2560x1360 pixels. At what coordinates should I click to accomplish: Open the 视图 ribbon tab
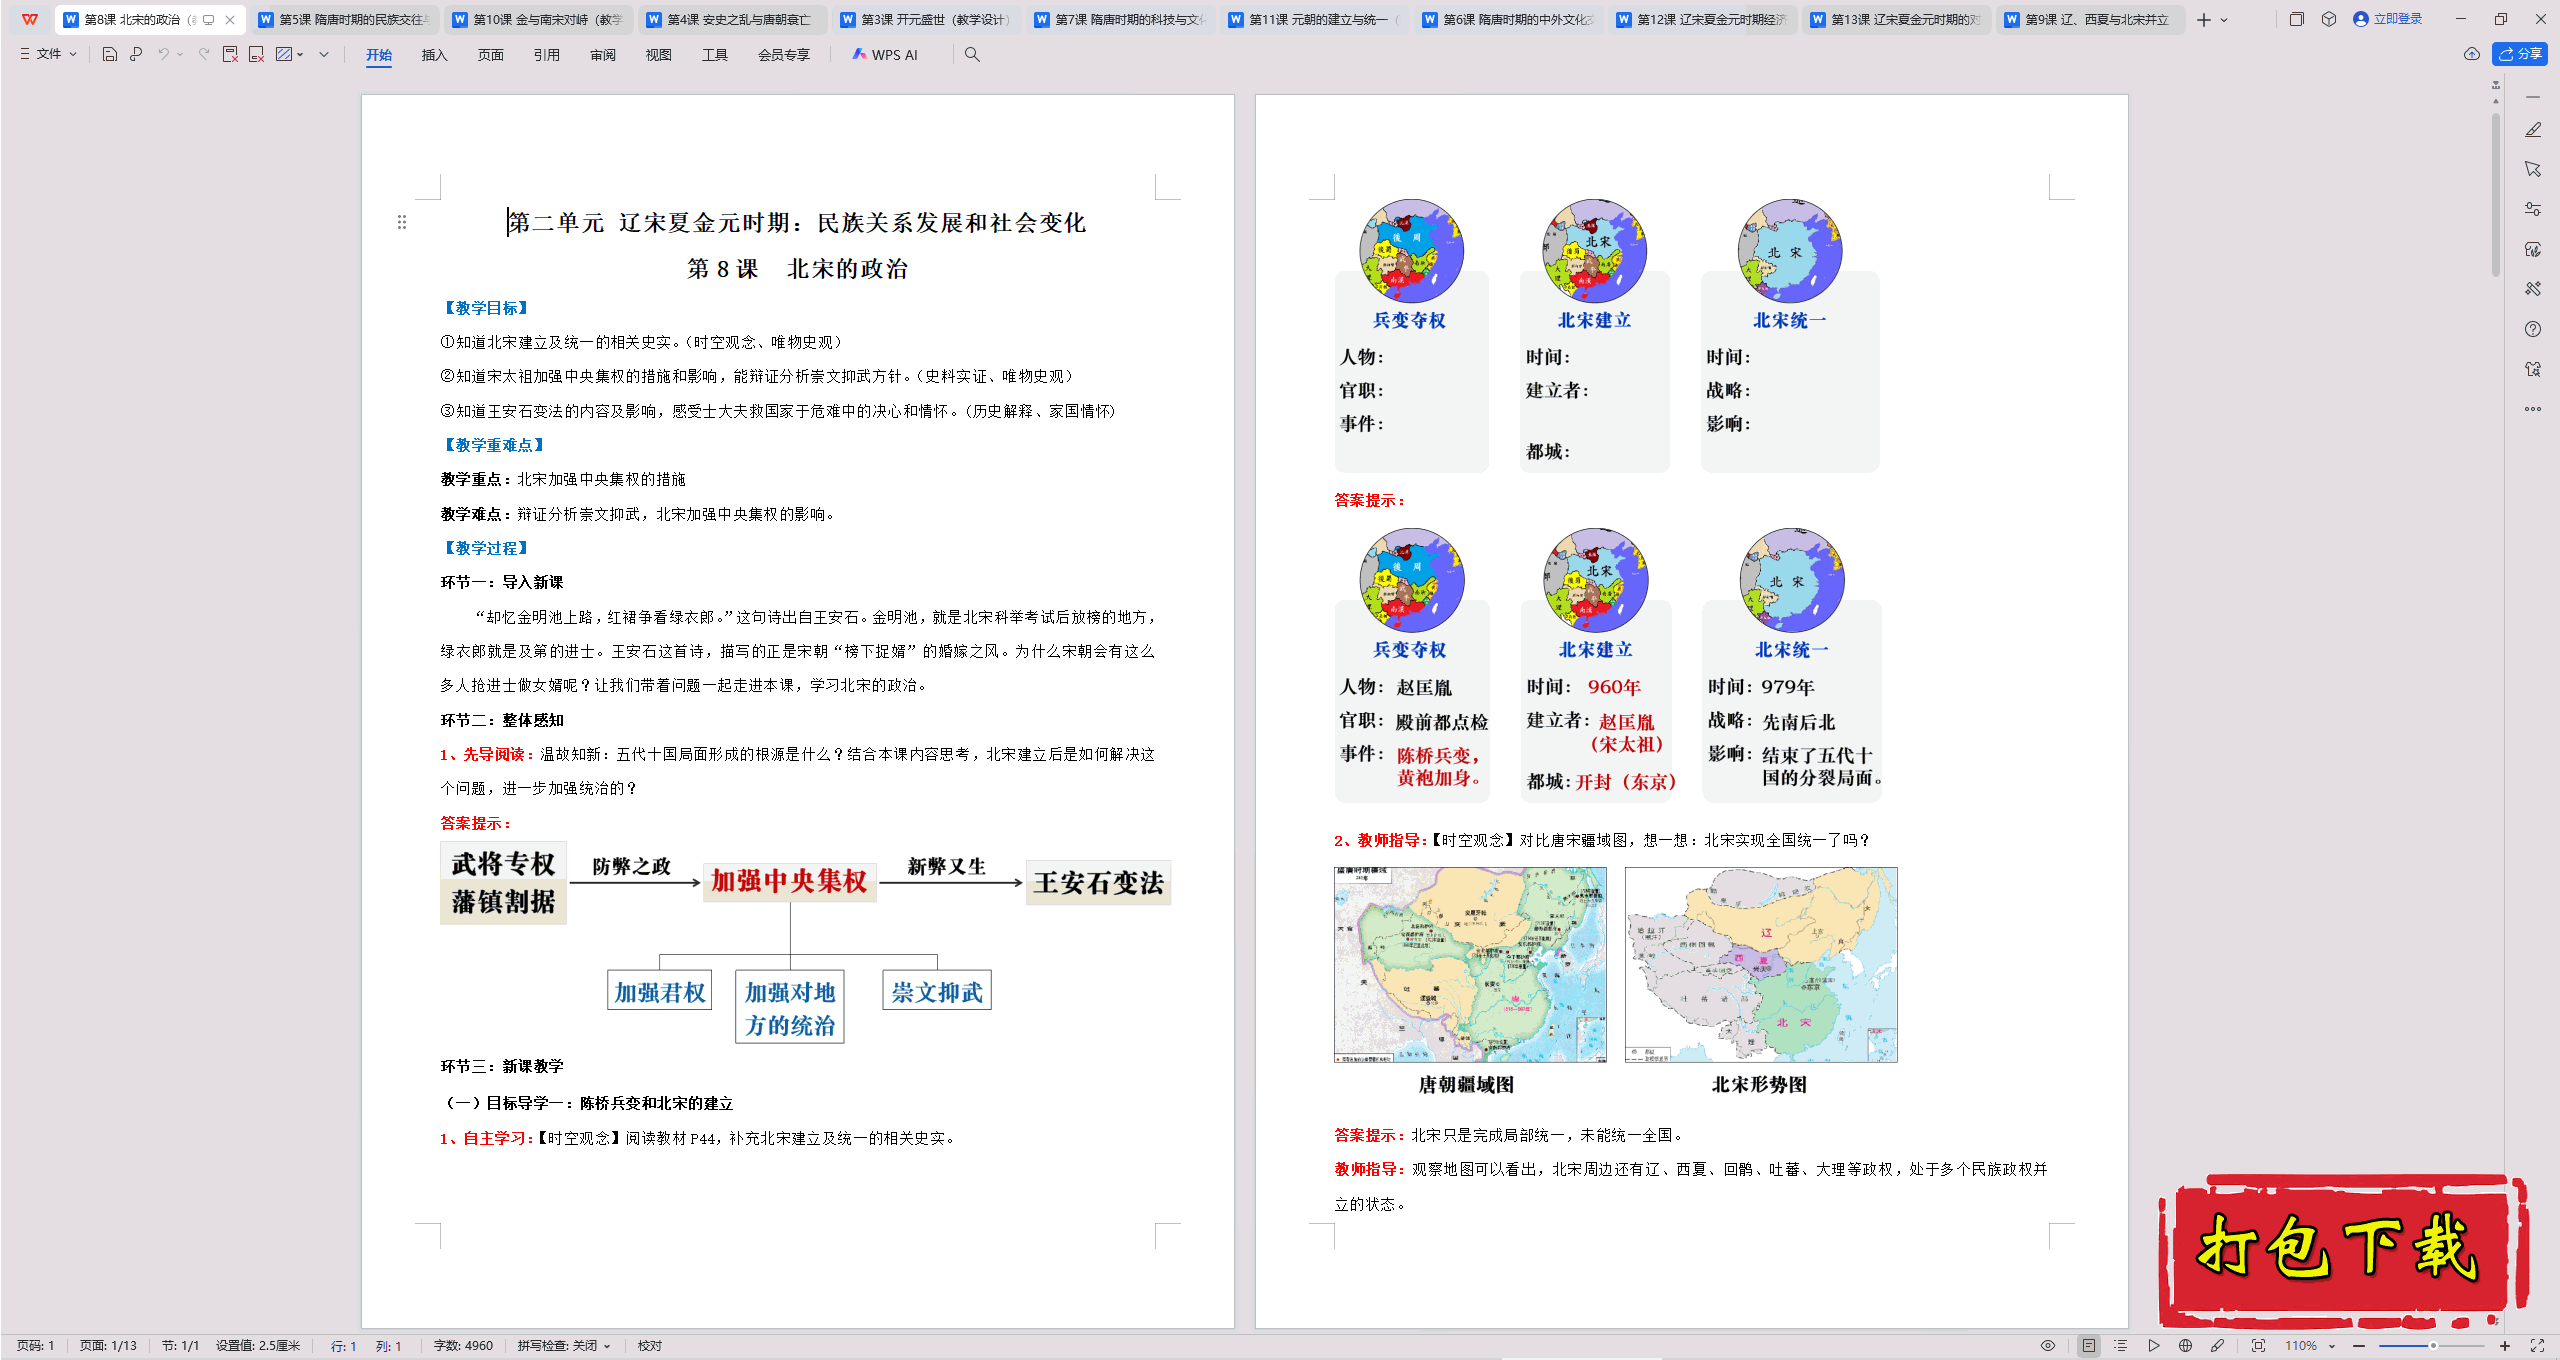pyautogui.click(x=658, y=55)
